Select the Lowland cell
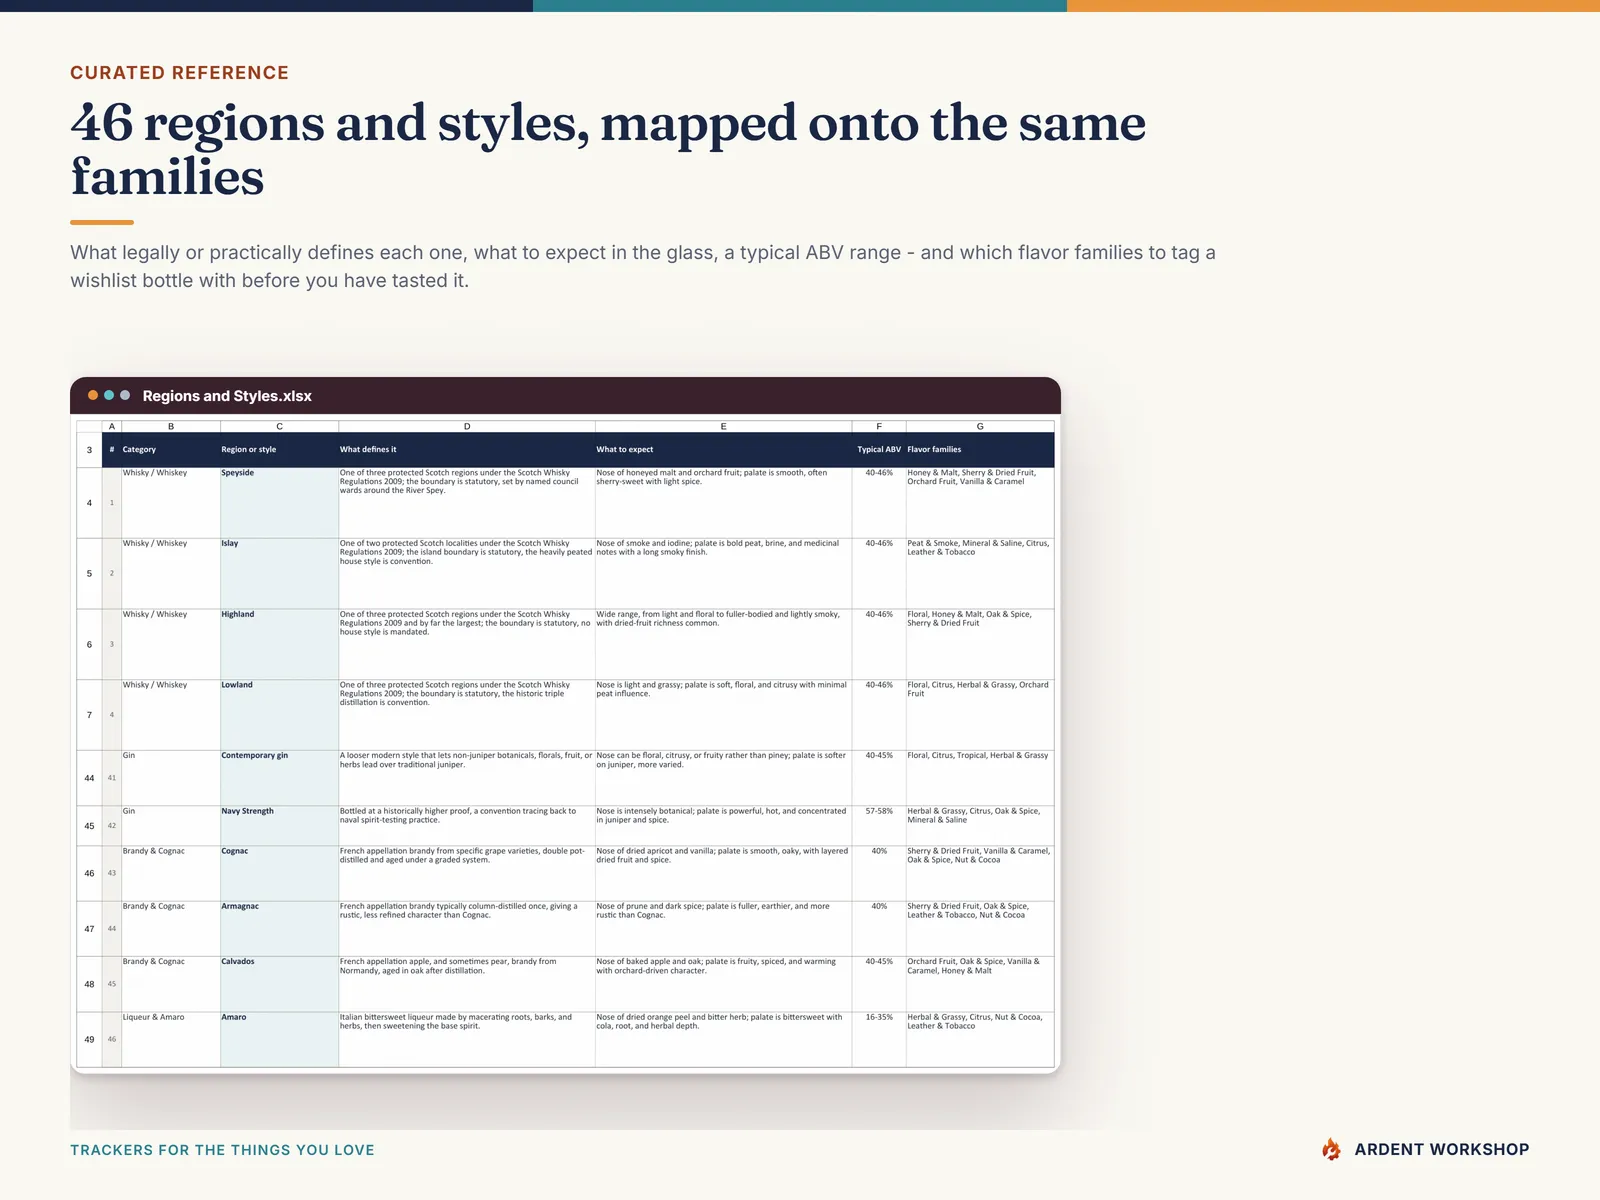 pyautogui.click(x=279, y=715)
